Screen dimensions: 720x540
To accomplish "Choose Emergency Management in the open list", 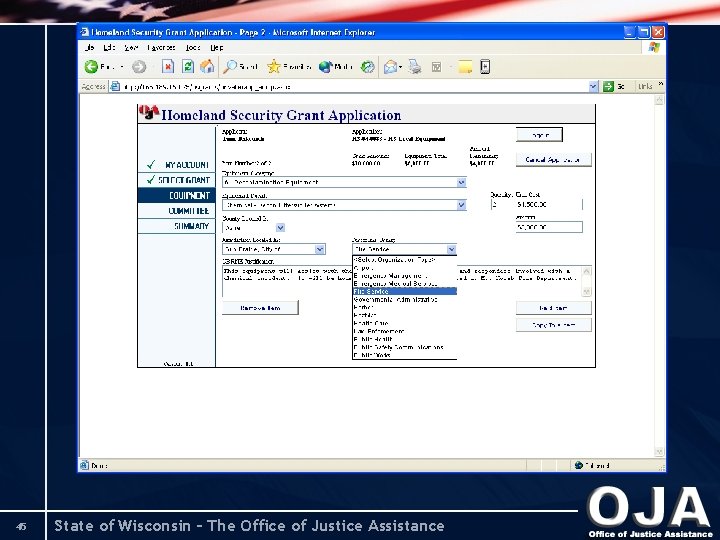I will 405,276.
